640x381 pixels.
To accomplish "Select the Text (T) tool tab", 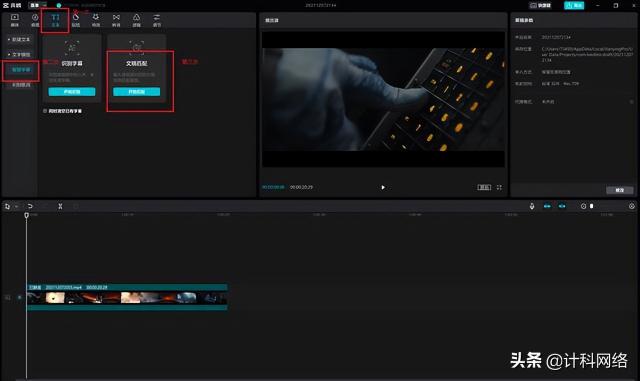I will coord(55,20).
